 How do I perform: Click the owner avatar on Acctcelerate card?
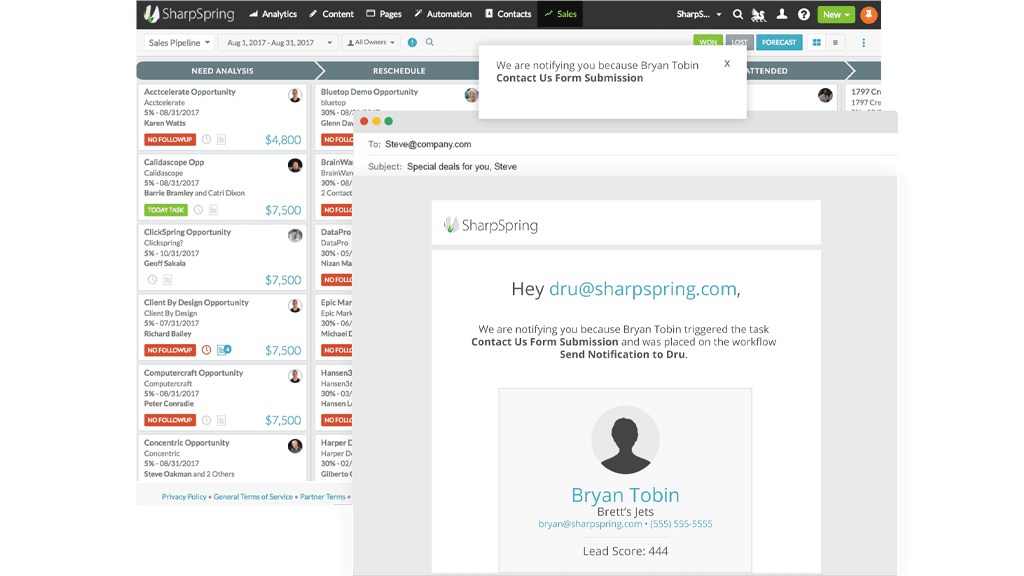point(295,95)
